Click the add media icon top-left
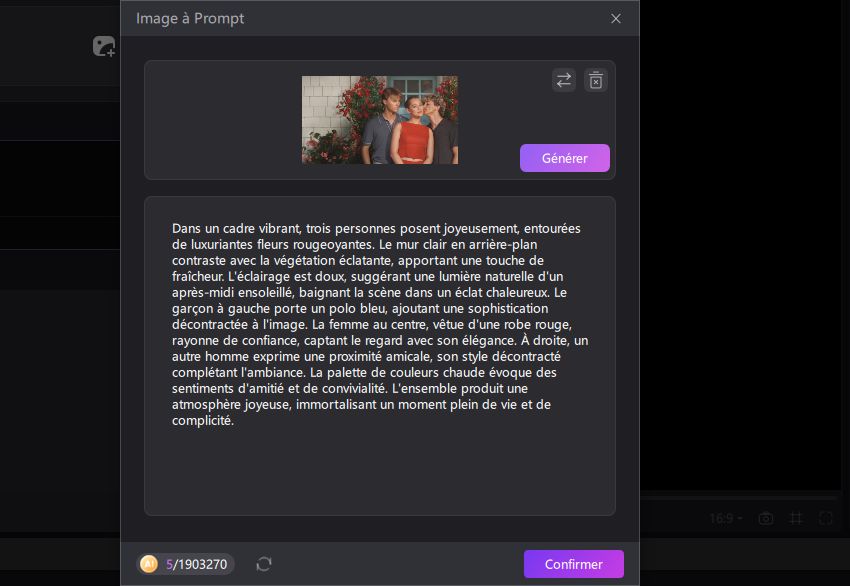 pyautogui.click(x=103, y=46)
